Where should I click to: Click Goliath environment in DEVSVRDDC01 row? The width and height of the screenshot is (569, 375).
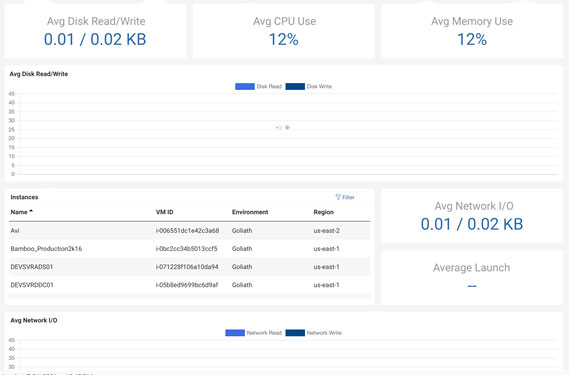click(x=242, y=285)
